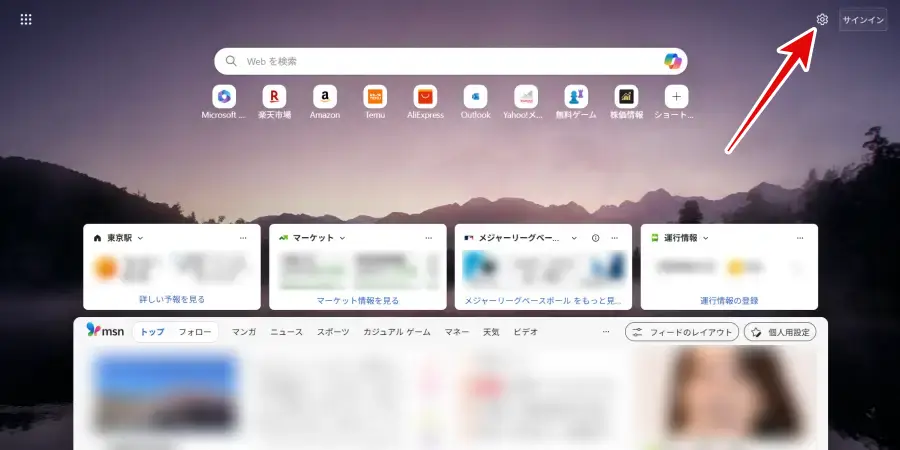Open the ビデオ category
This screenshot has width=900, height=450.
[x=526, y=332]
